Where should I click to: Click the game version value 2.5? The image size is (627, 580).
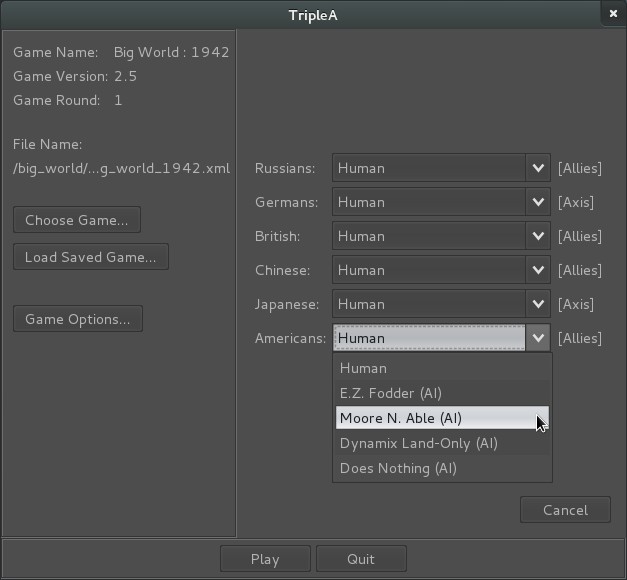click(x=126, y=76)
